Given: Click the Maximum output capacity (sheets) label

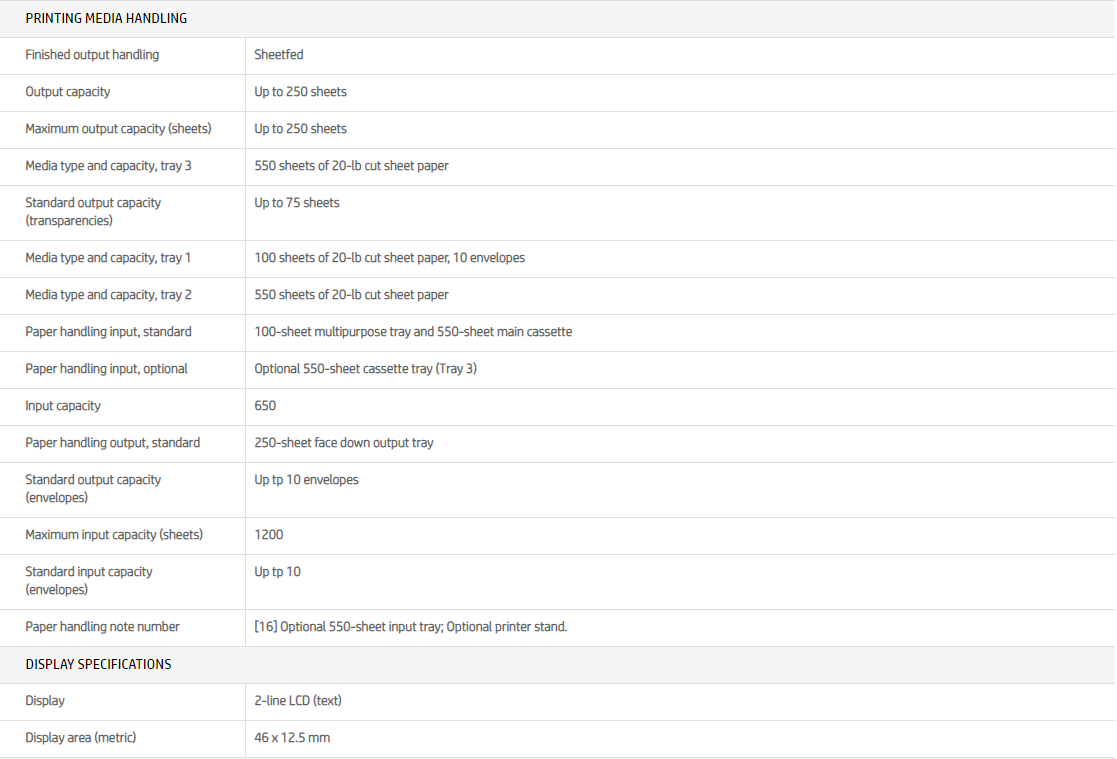Looking at the screenshot, I should pos(118,129).
